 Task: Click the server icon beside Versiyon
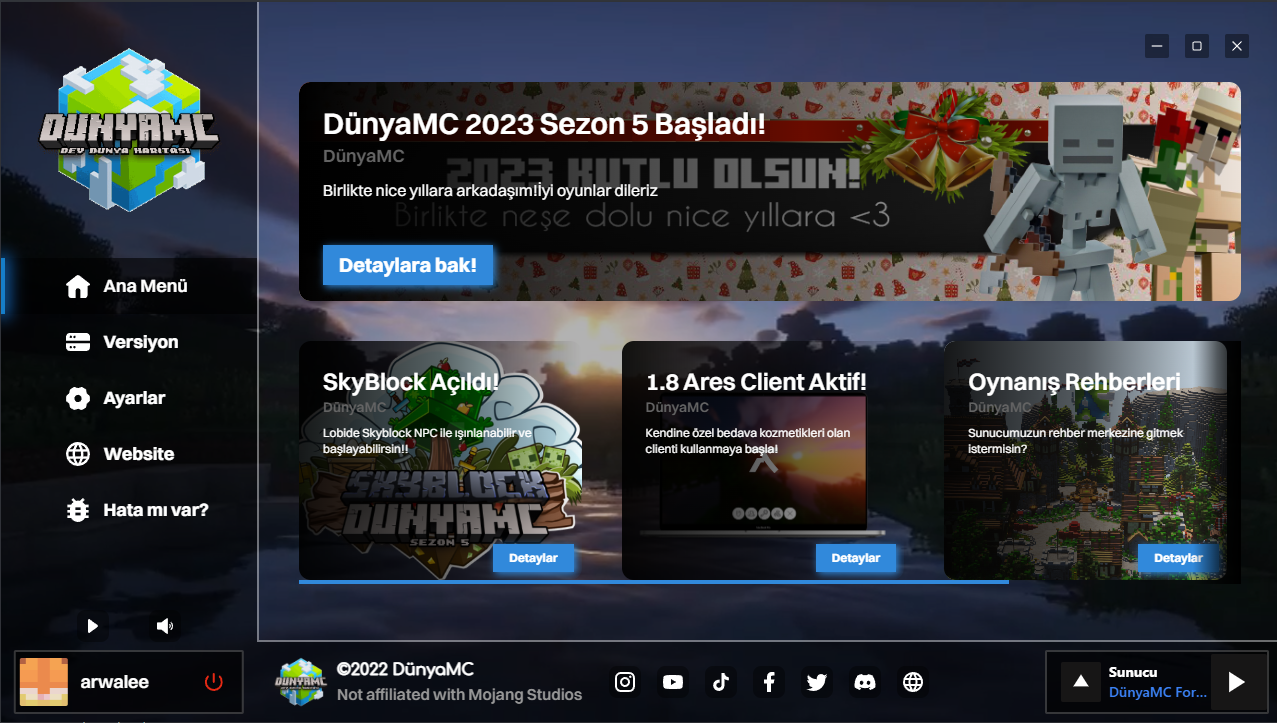78,342
